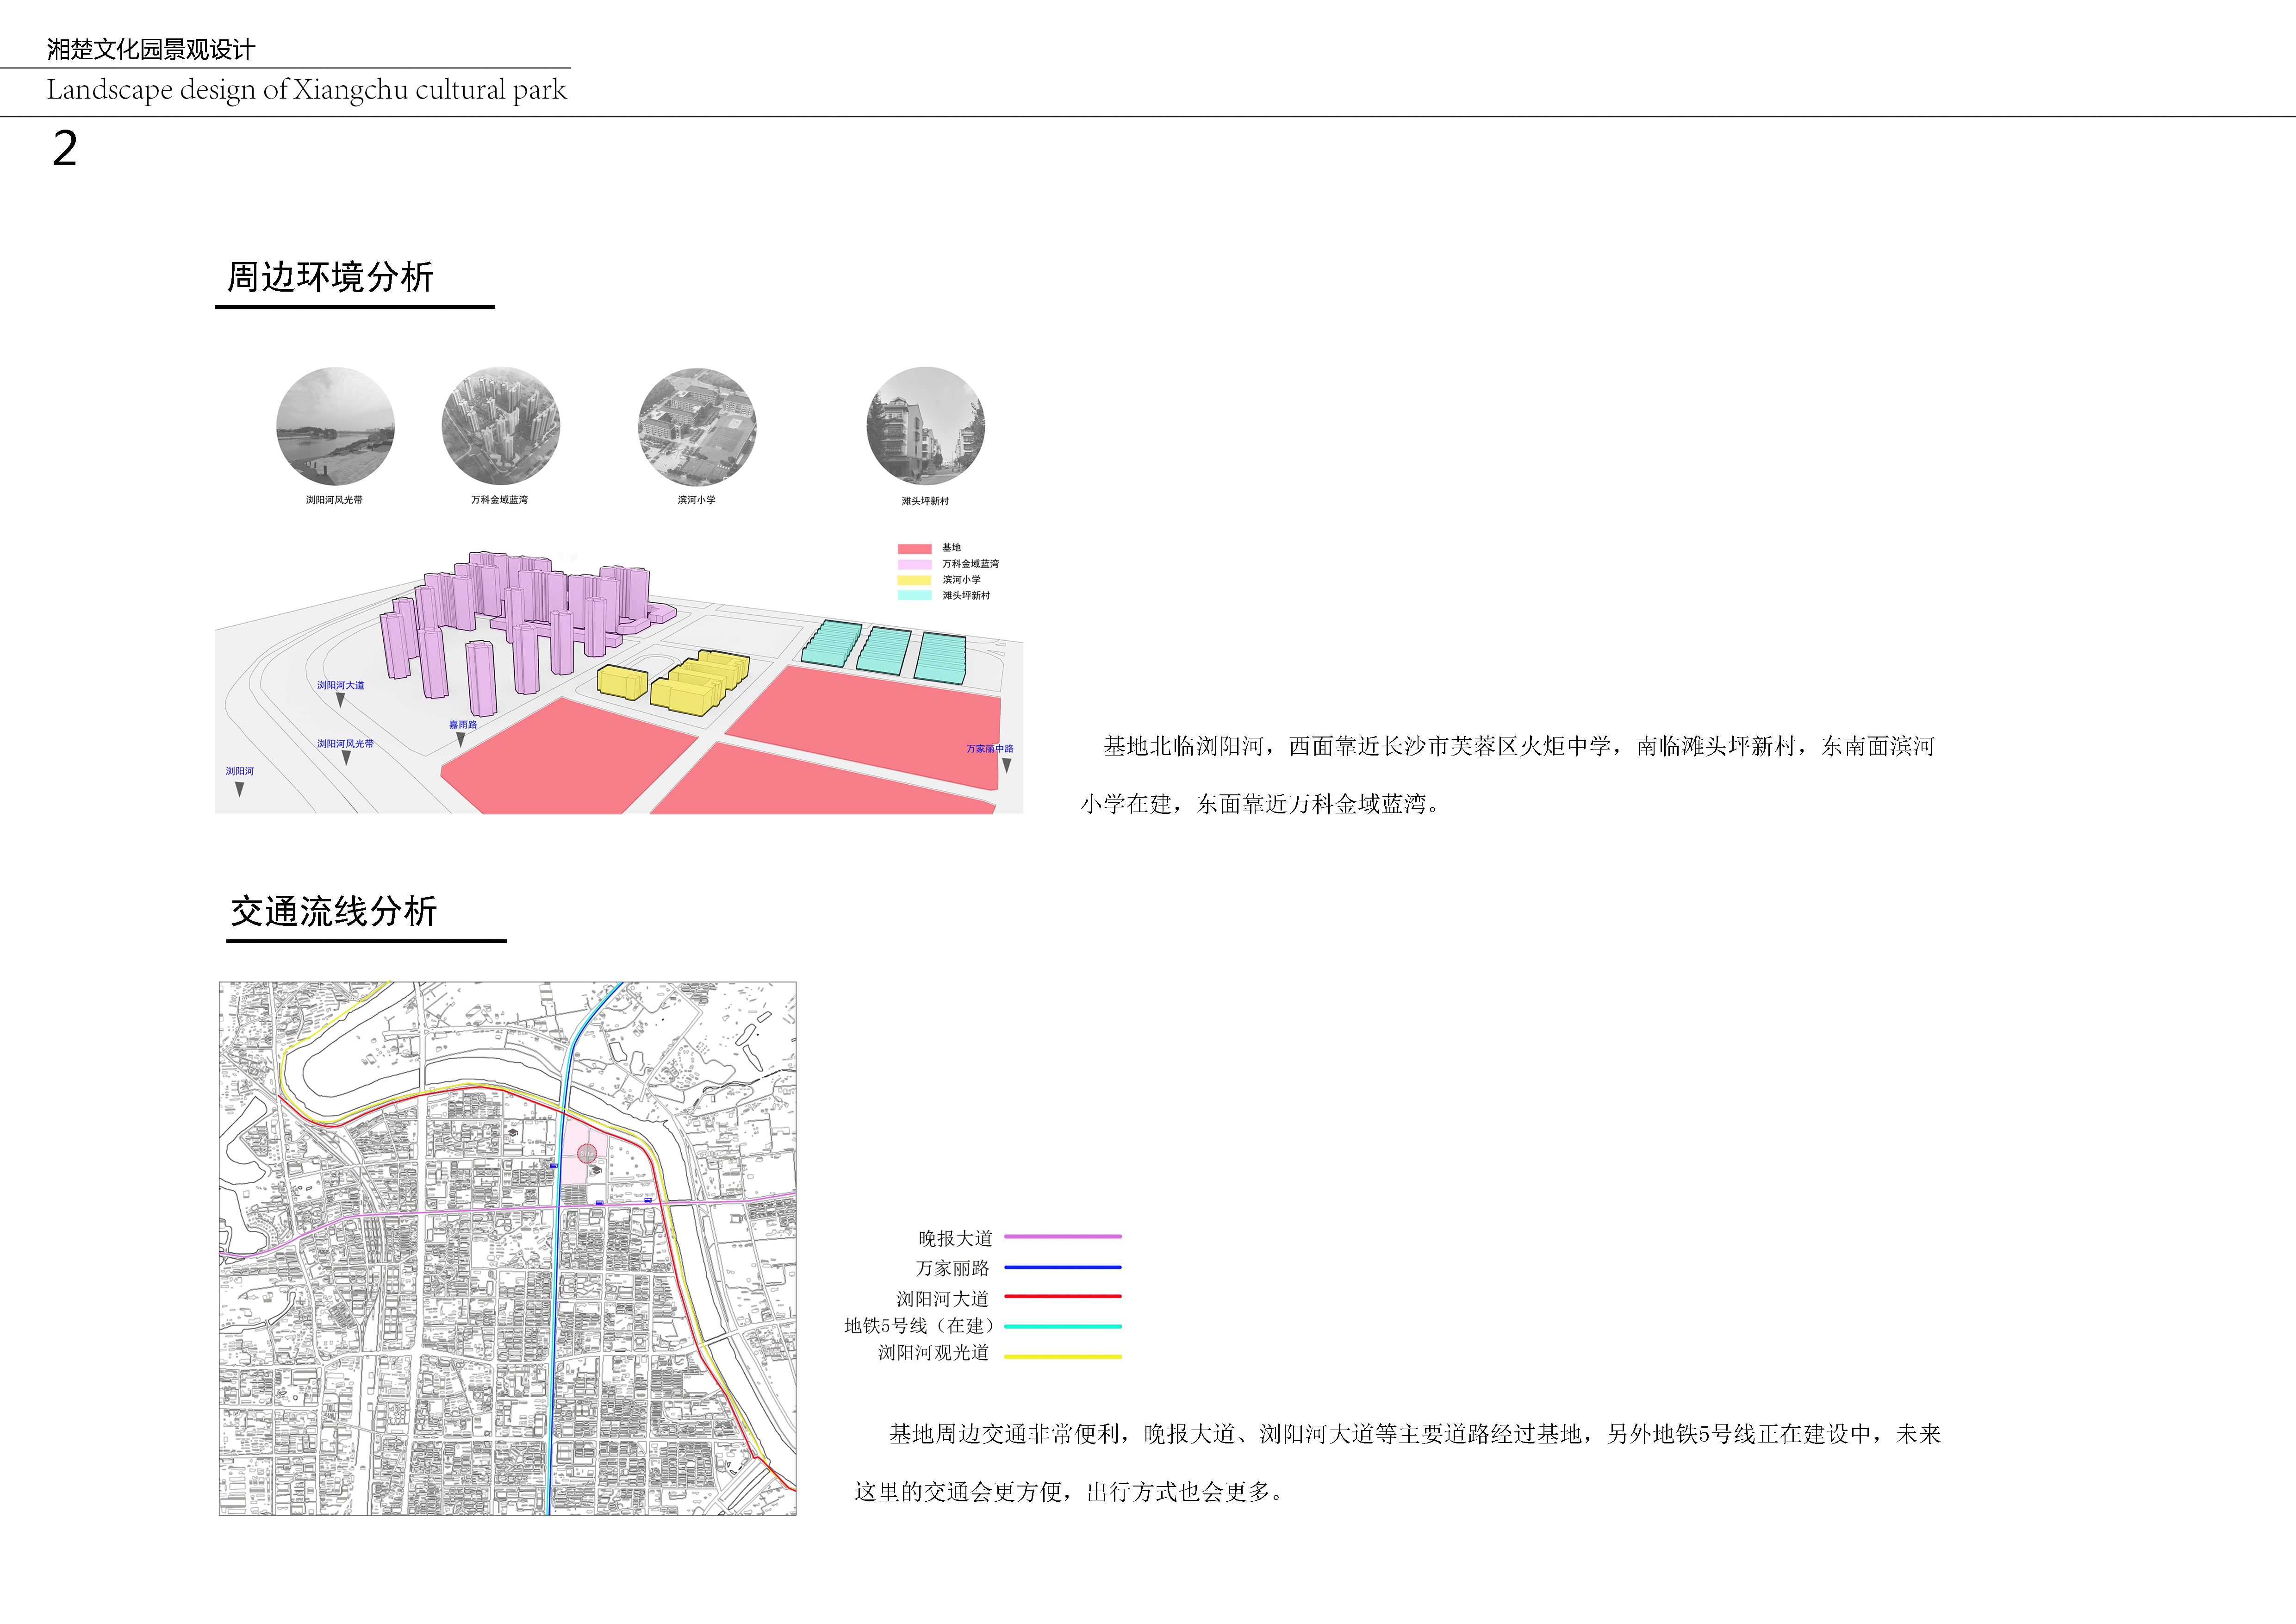The height and width of the screenshot is (1624, 2296).
Task: Click the arrow marker under 浏阳河风光带 diagram label
Action: [346, 758]
